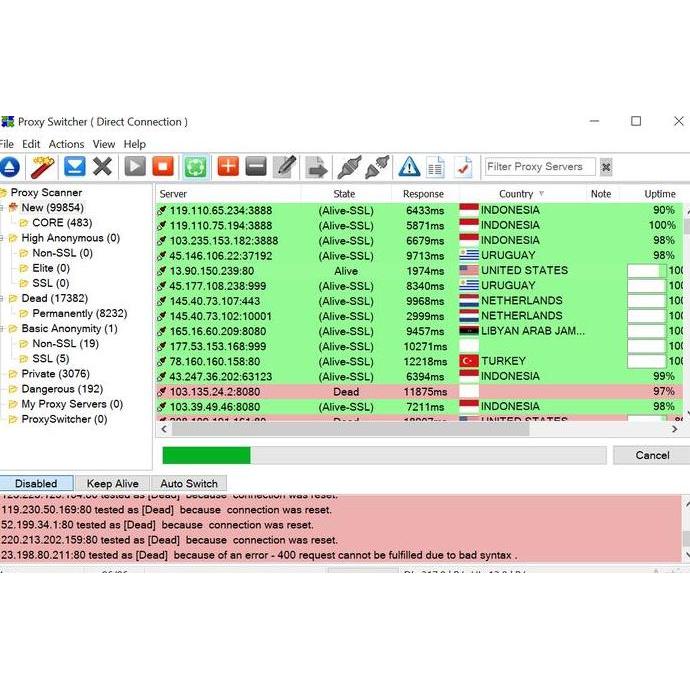Screen dimensions: 690x690
Task: Sort by the Response column header
Action: click(423, 194)
